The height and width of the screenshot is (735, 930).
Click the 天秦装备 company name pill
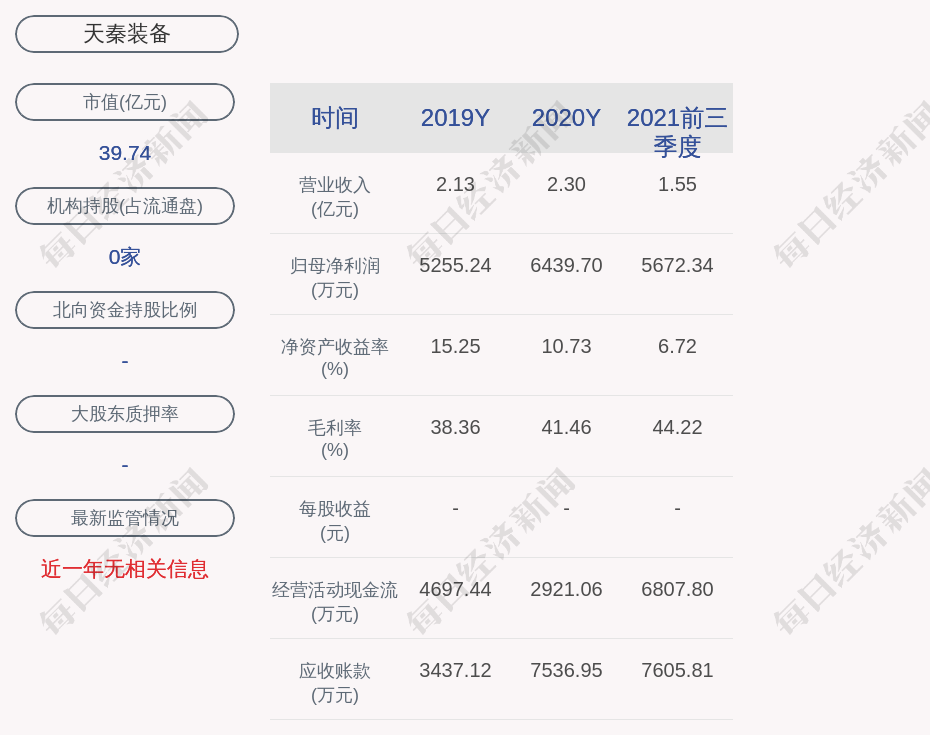click(x=127, y=34)
